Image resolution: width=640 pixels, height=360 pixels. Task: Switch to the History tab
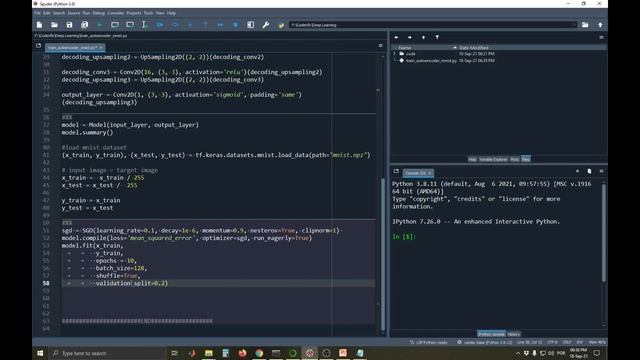513,334
